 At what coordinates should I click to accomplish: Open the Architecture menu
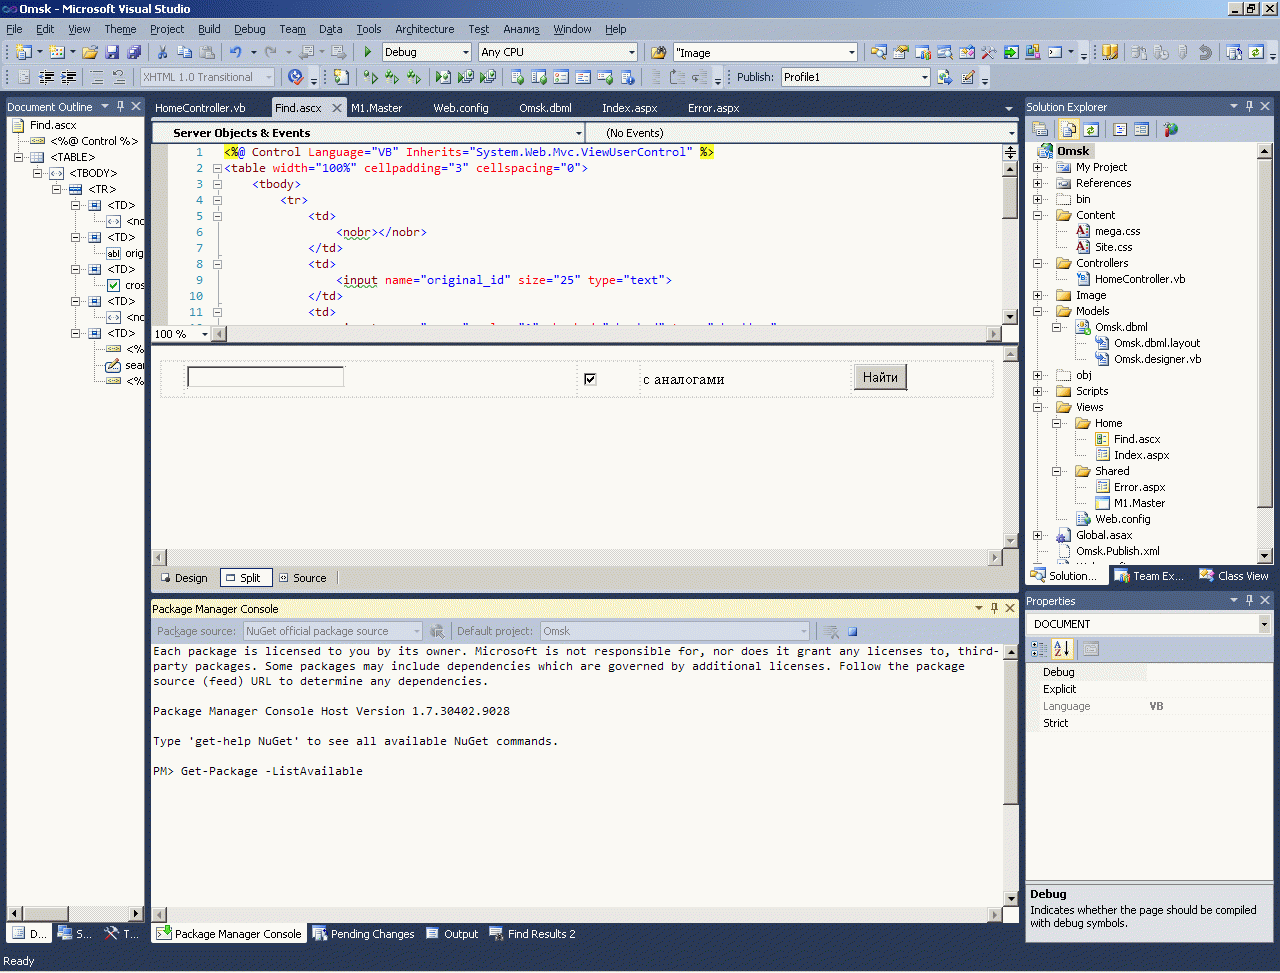tap(424, 29)
